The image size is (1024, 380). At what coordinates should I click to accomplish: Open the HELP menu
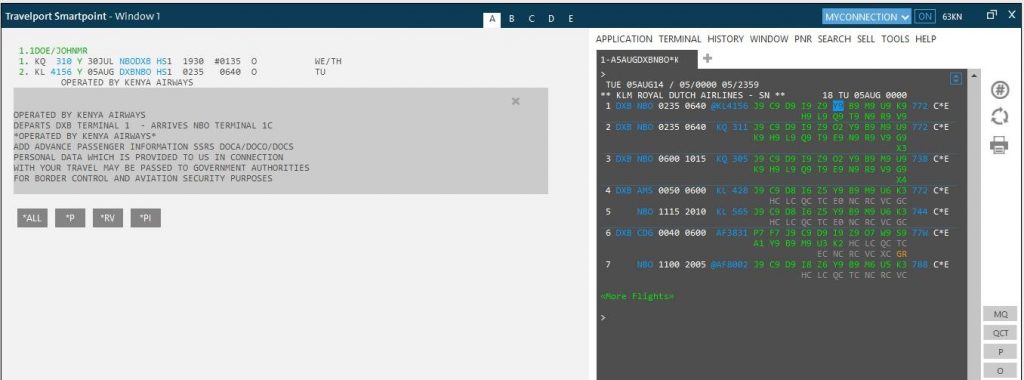click(925, 39)
